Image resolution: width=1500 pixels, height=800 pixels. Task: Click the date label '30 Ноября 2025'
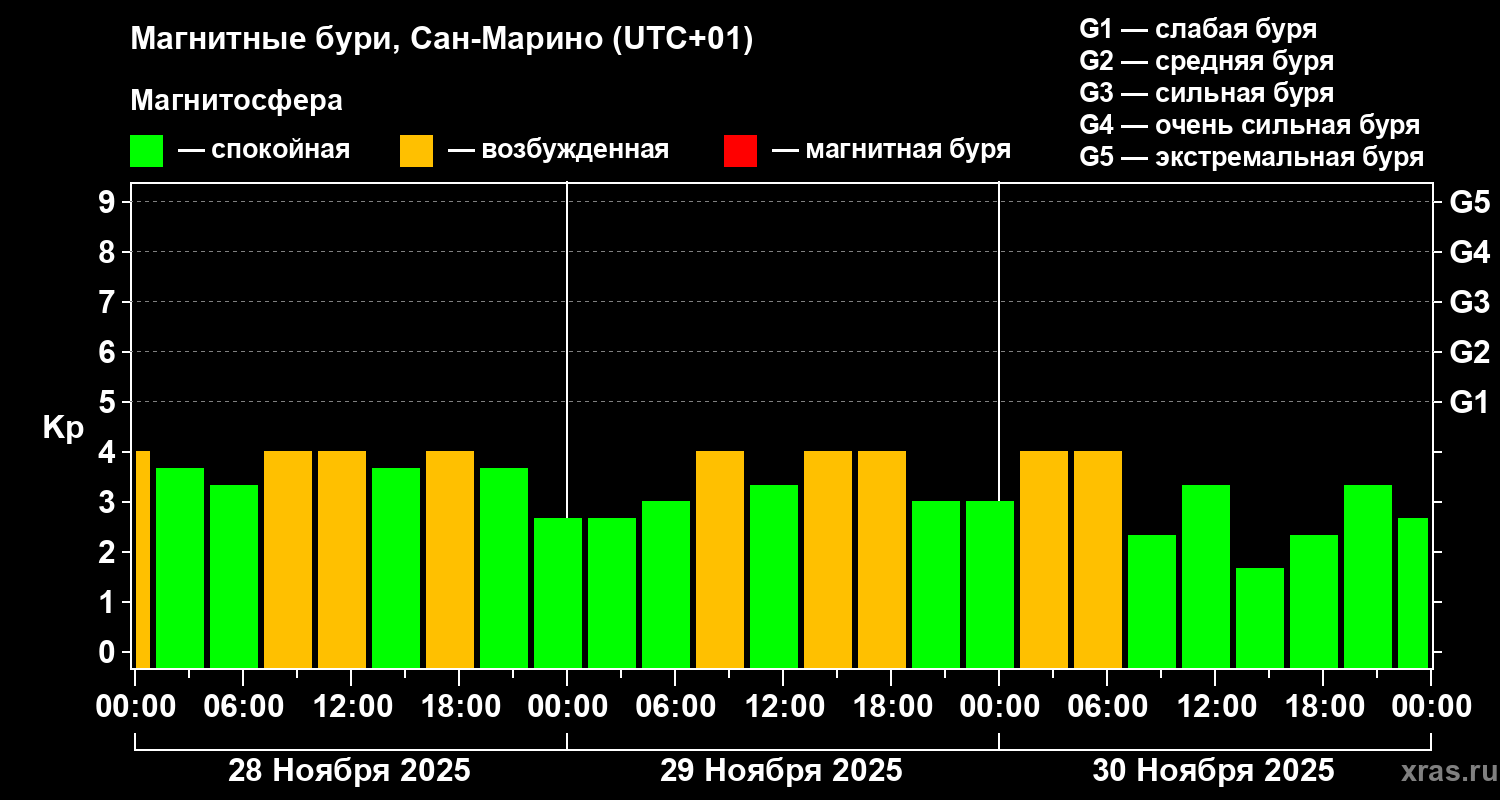pyautogui.click(x=1213, y=771)
